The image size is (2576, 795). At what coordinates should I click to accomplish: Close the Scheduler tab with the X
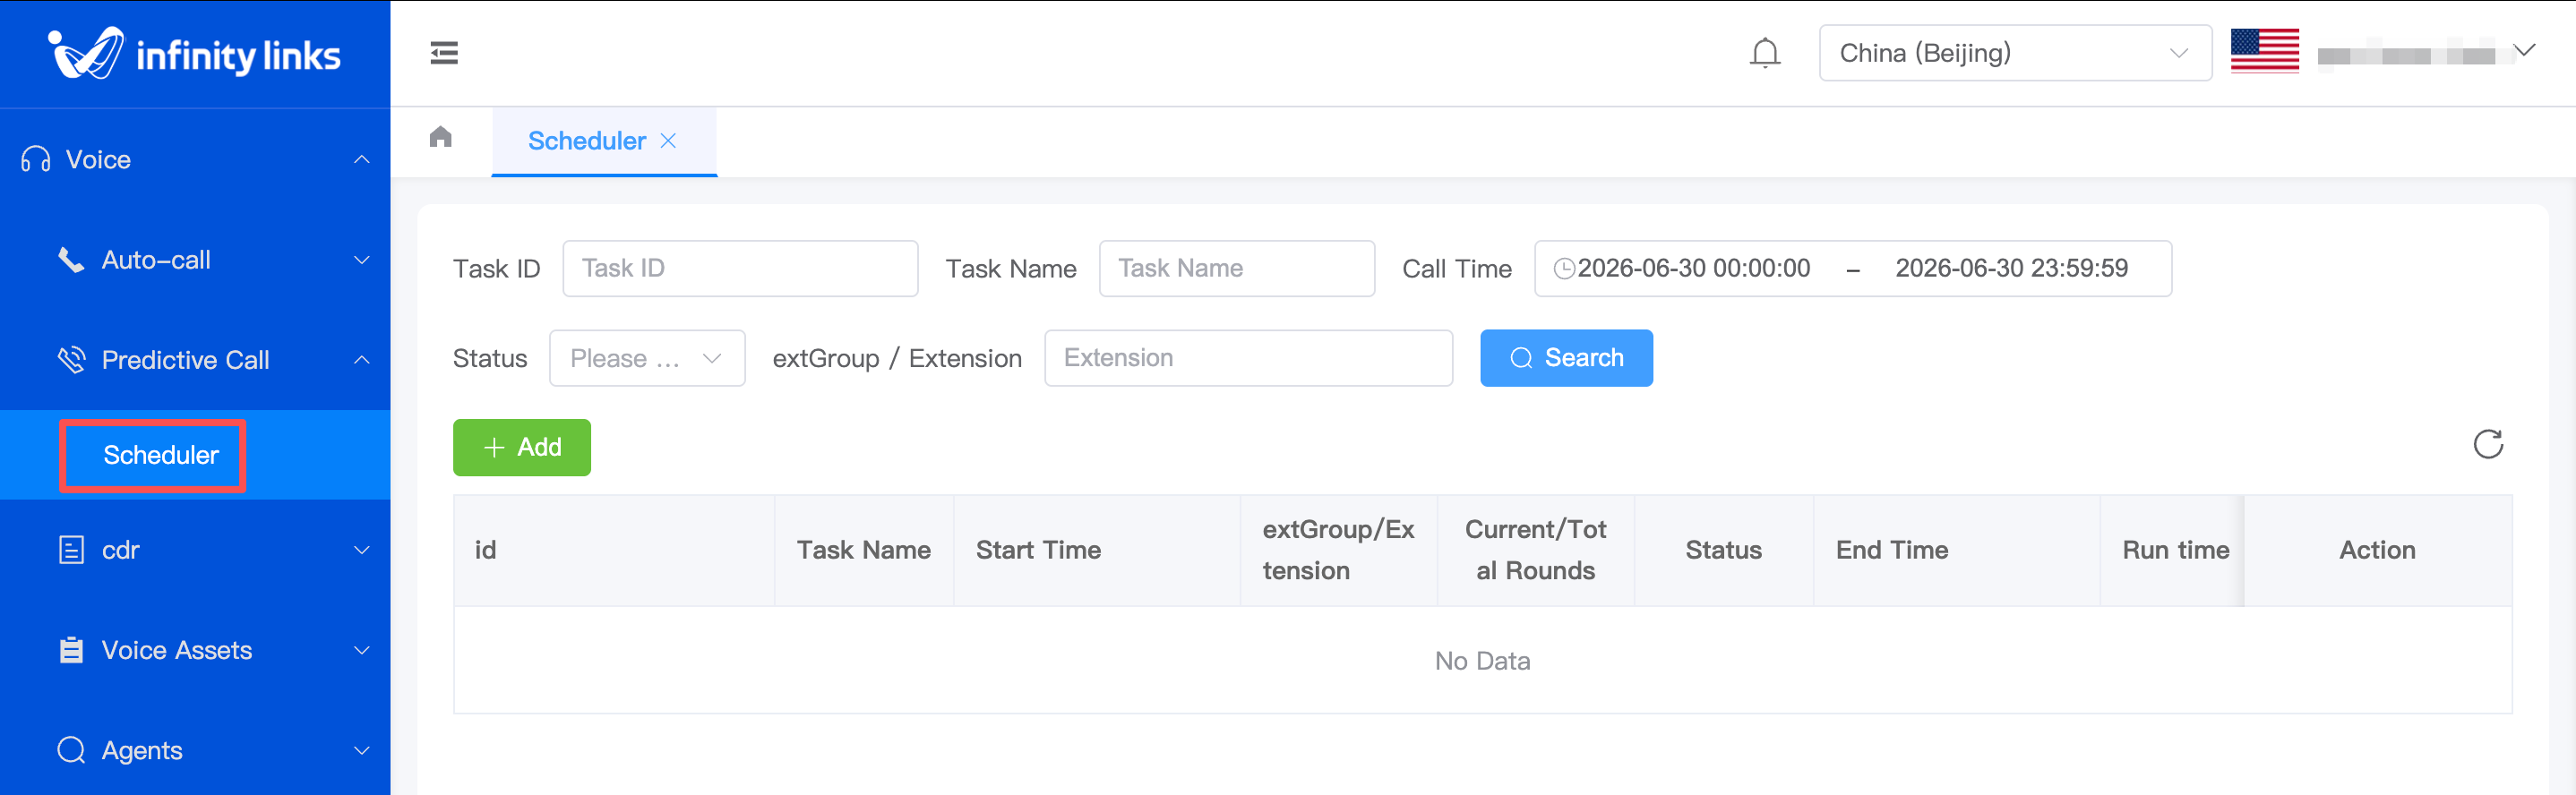click(x=669, y=141)
